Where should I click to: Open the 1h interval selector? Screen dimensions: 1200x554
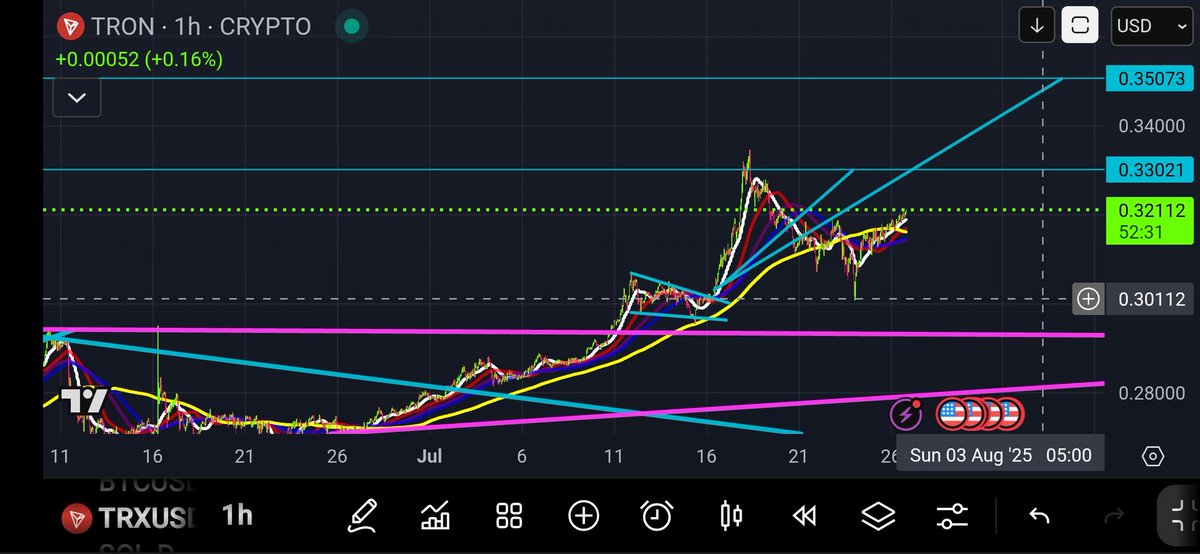click(x=237, y=516)
